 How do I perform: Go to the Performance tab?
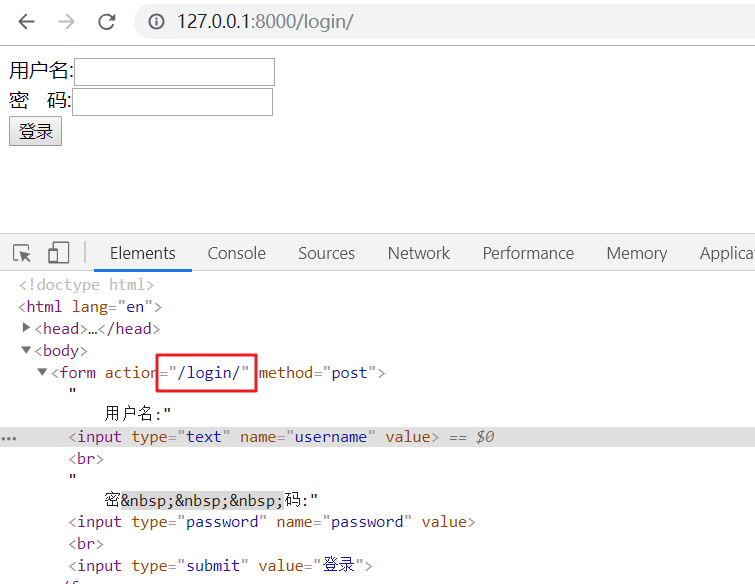[x=528, y=253]
